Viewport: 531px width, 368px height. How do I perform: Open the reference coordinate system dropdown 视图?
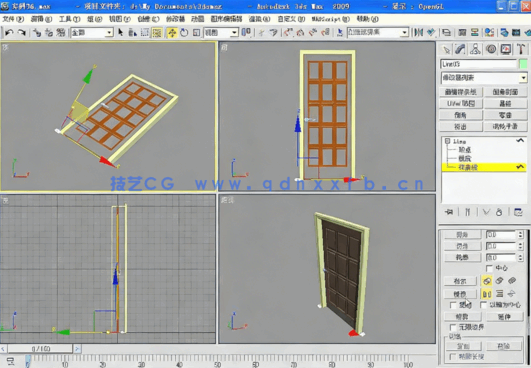coord(221,33)
